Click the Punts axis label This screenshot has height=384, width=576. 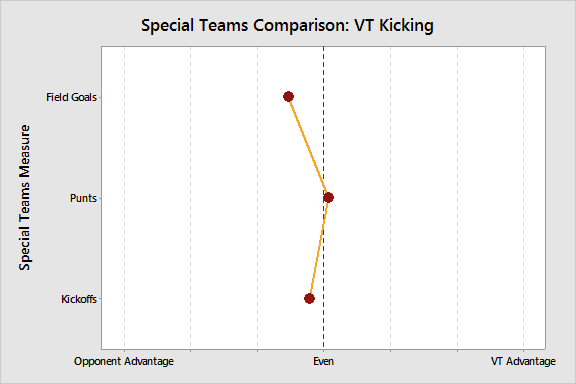tap(83, 198)
